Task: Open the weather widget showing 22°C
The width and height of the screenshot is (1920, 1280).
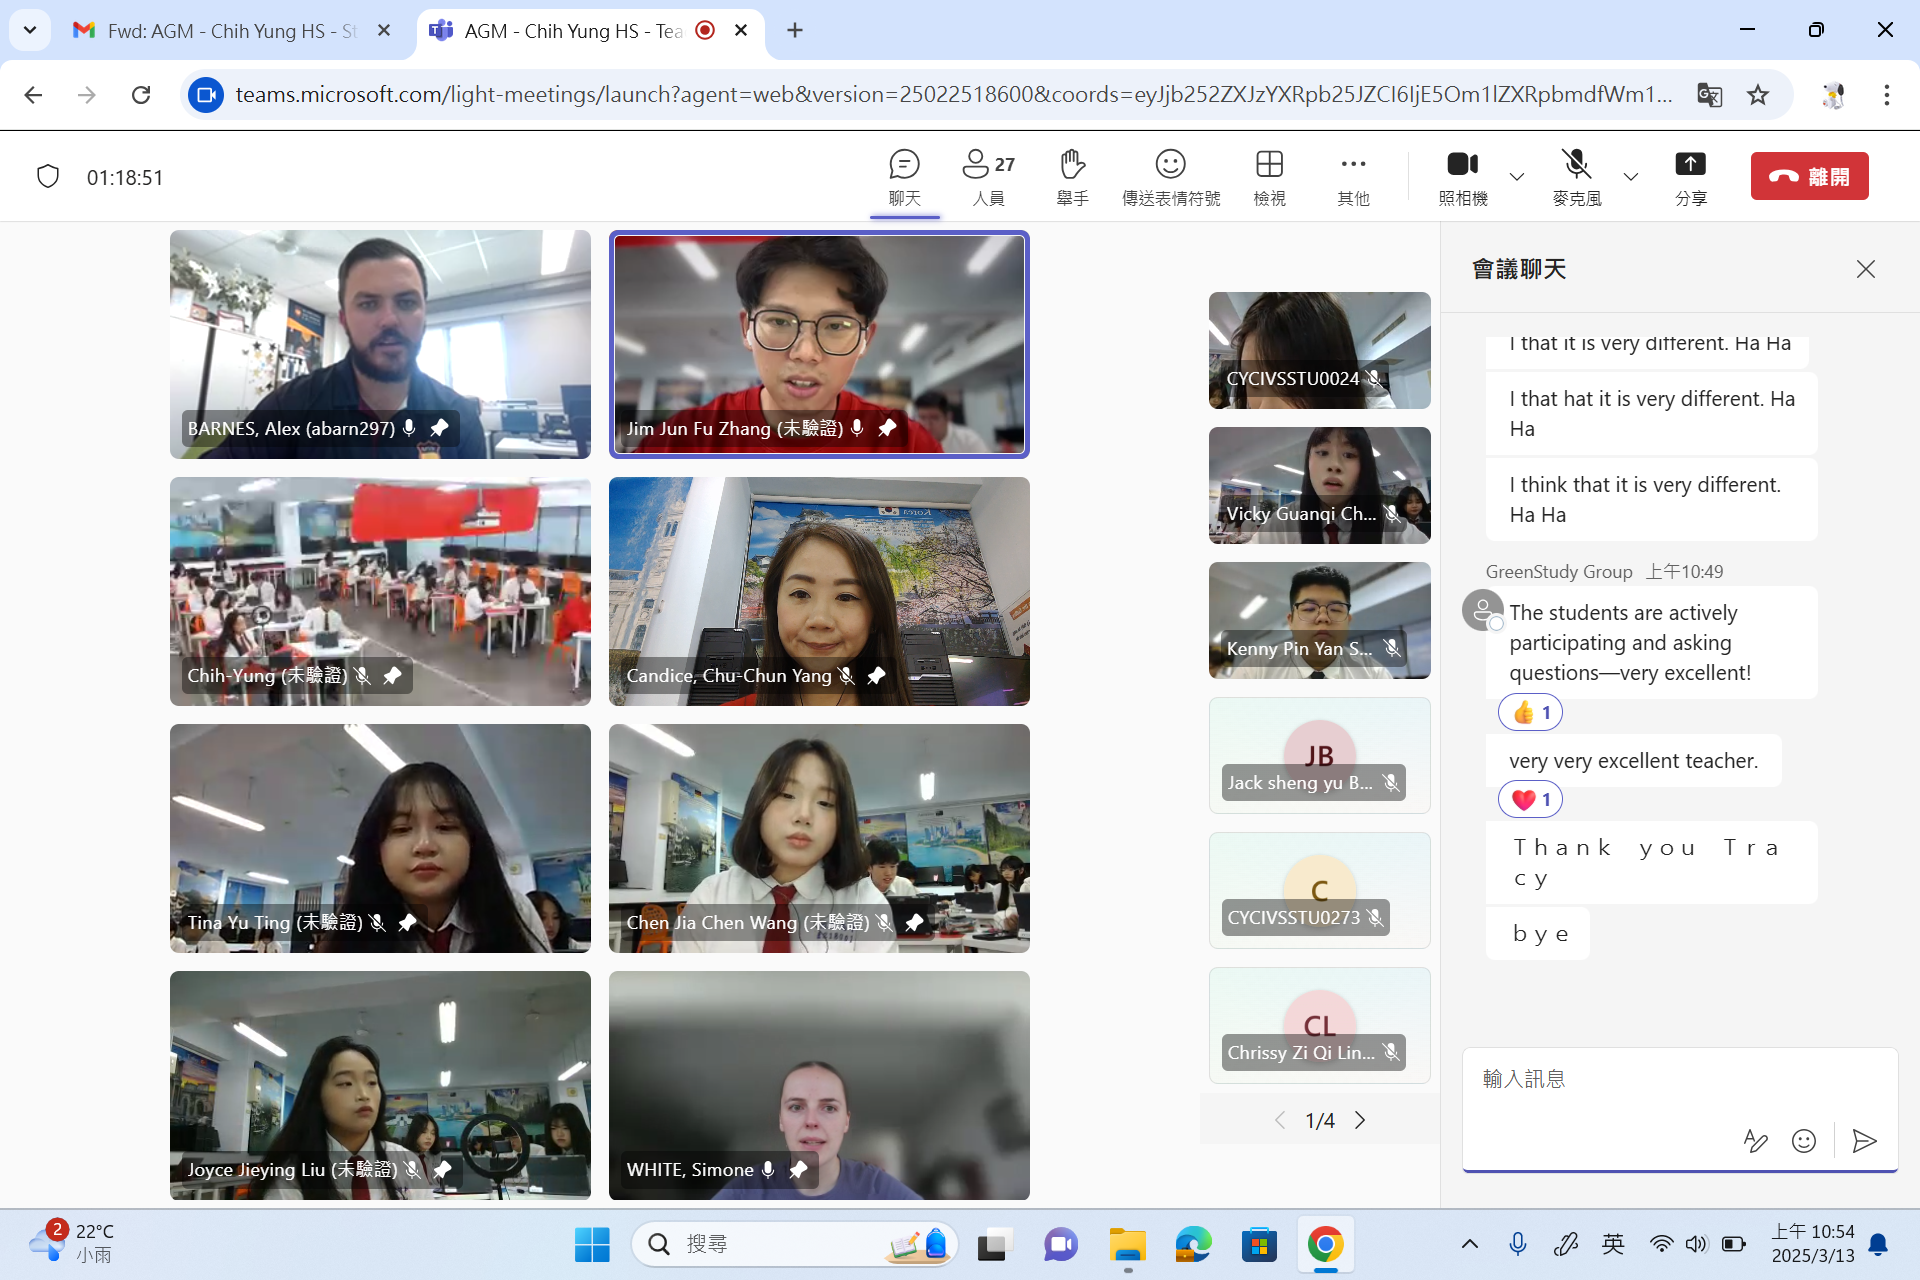Action: coord(72,1243)
